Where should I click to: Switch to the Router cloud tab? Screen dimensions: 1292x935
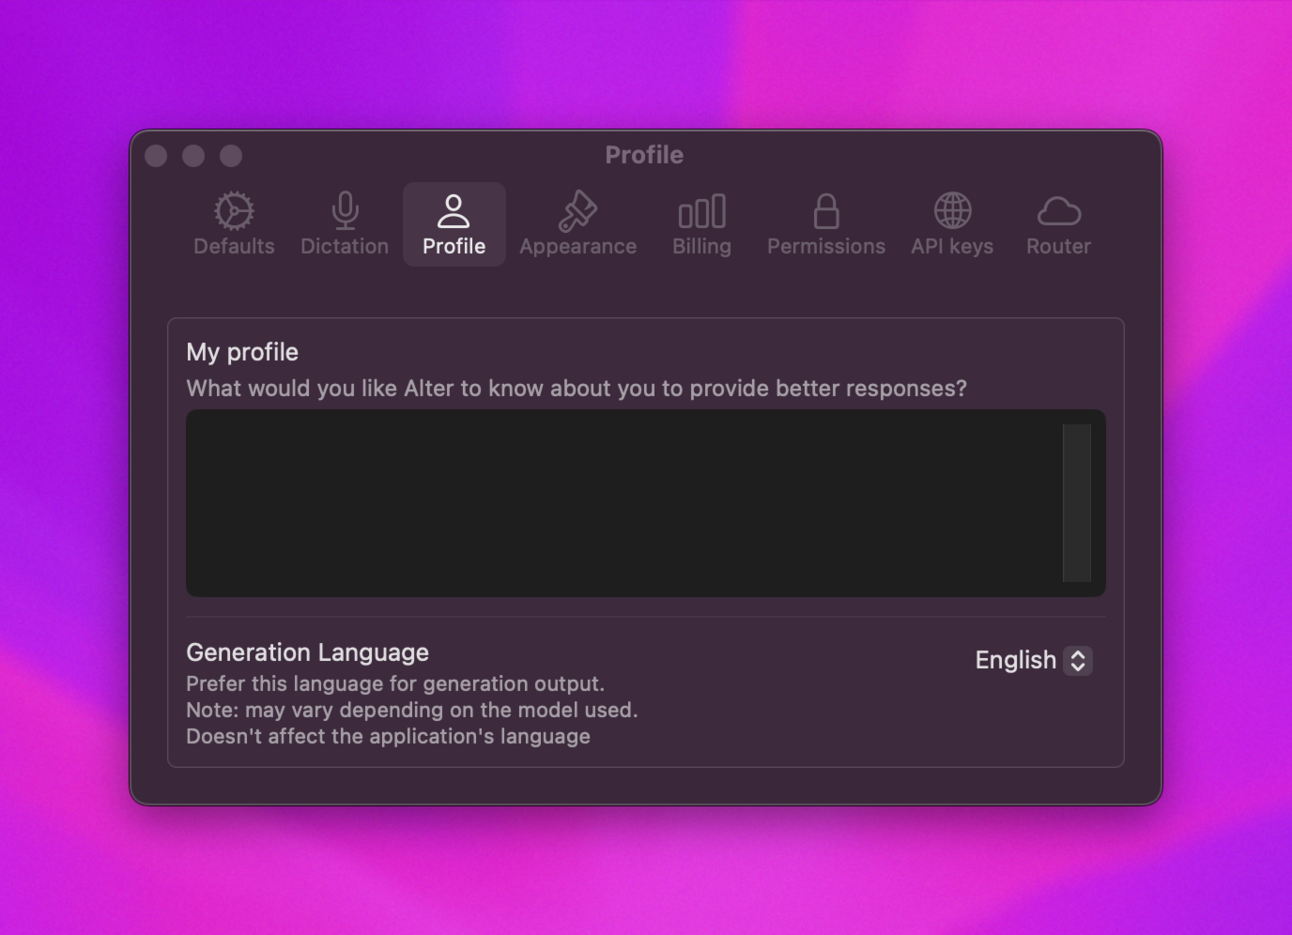tap(1058, 225)
